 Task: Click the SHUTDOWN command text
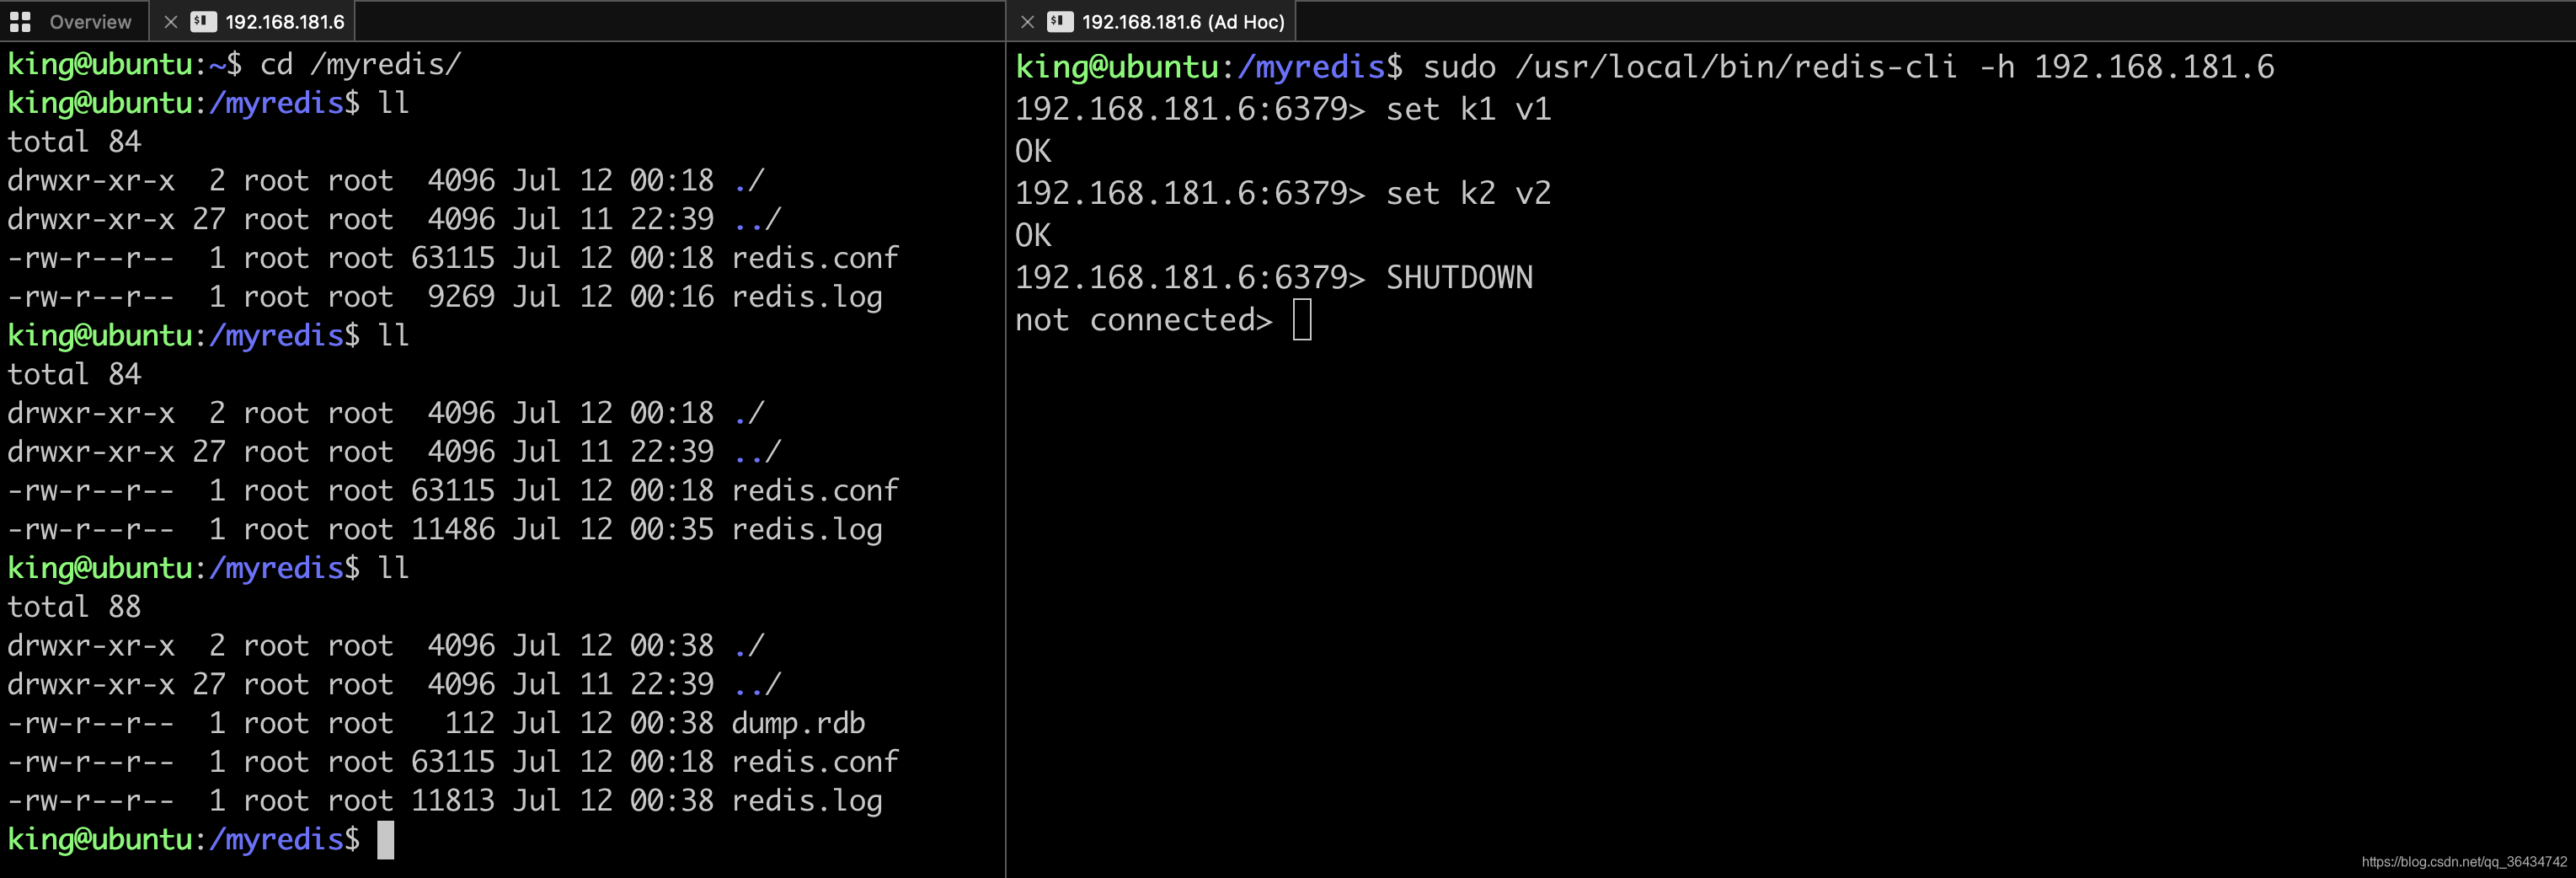(1459, 277)
